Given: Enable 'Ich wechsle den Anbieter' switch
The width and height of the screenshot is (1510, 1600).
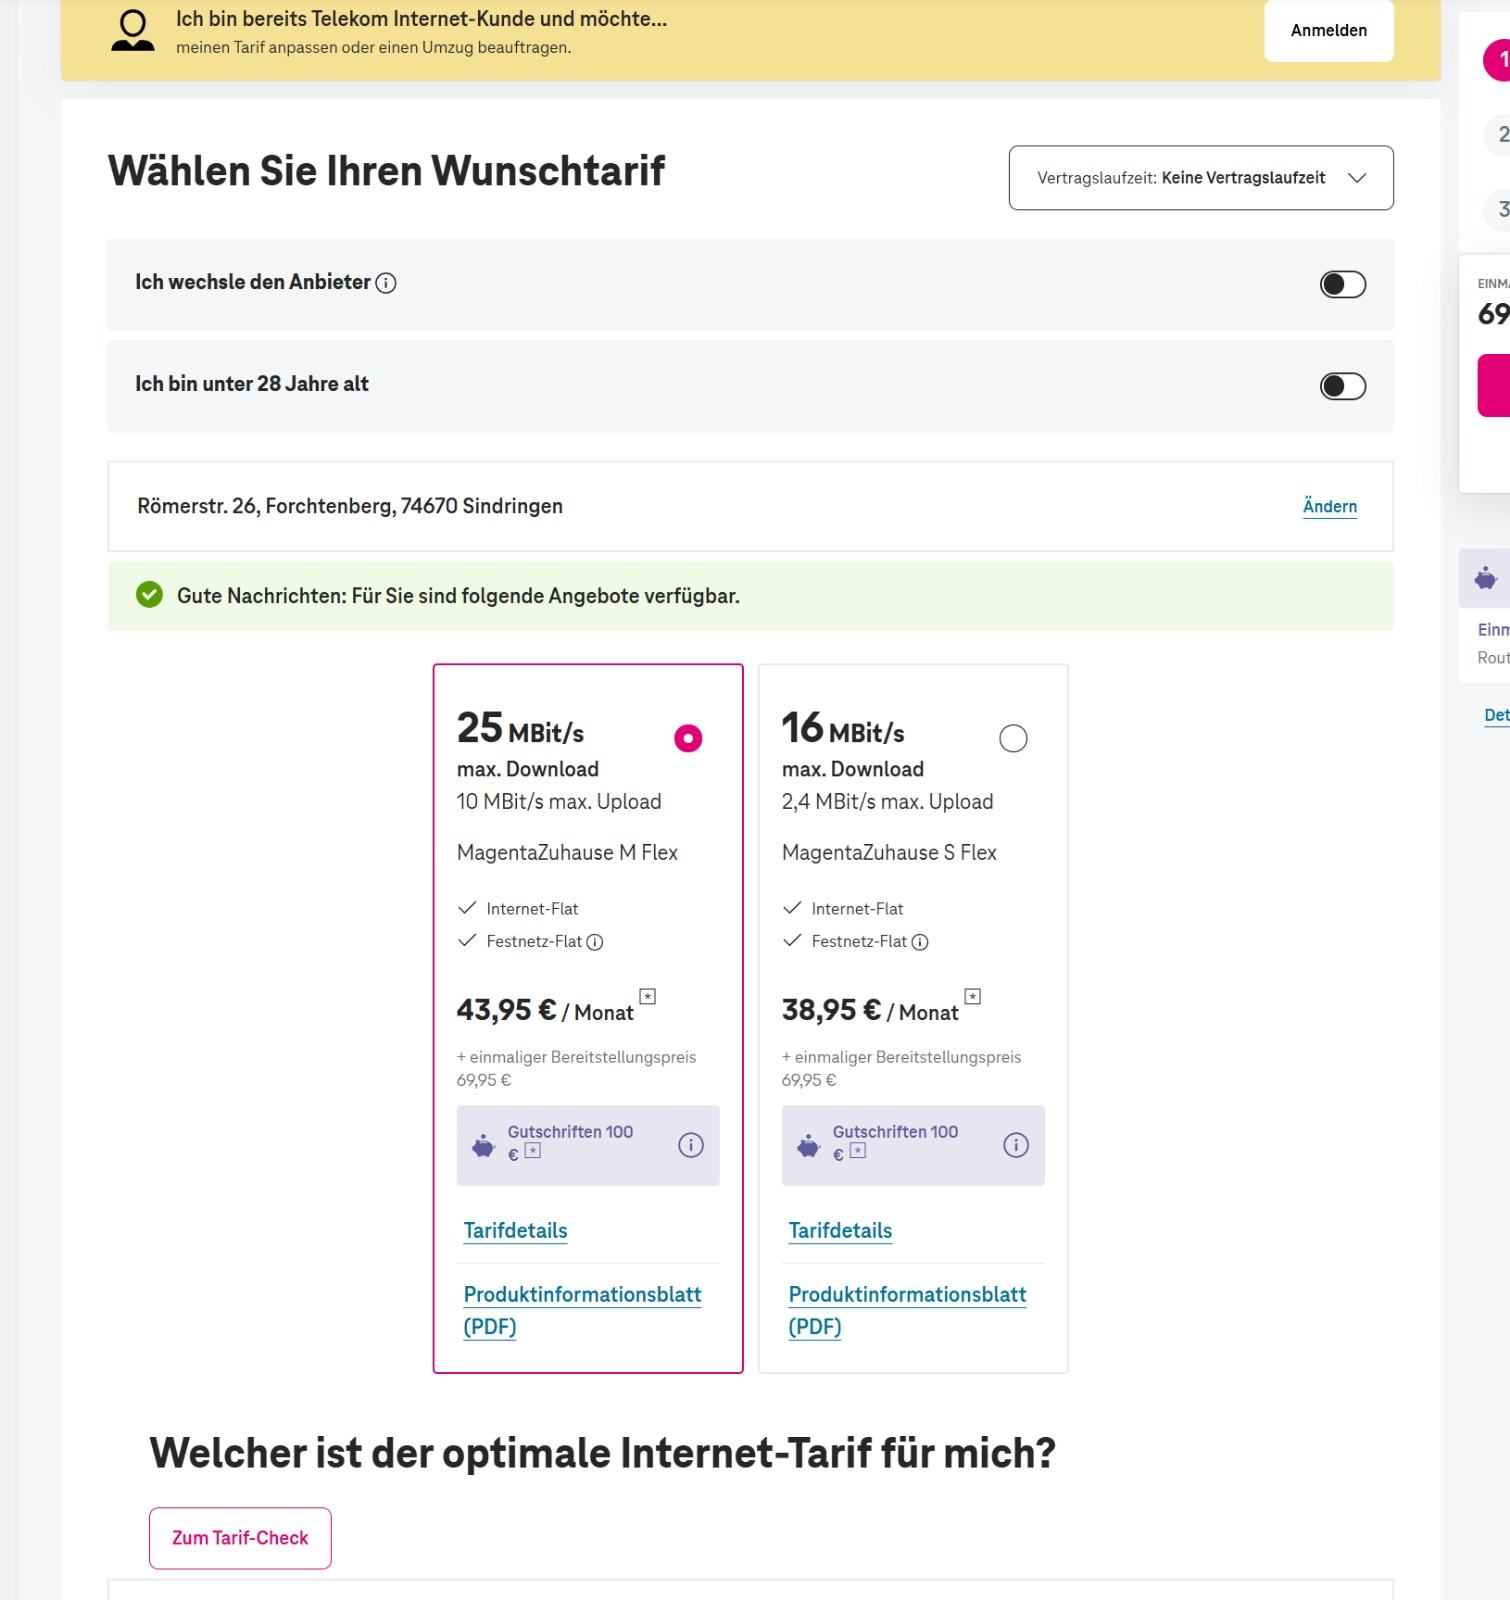Looking at the screenshot, I should 1342,285.
